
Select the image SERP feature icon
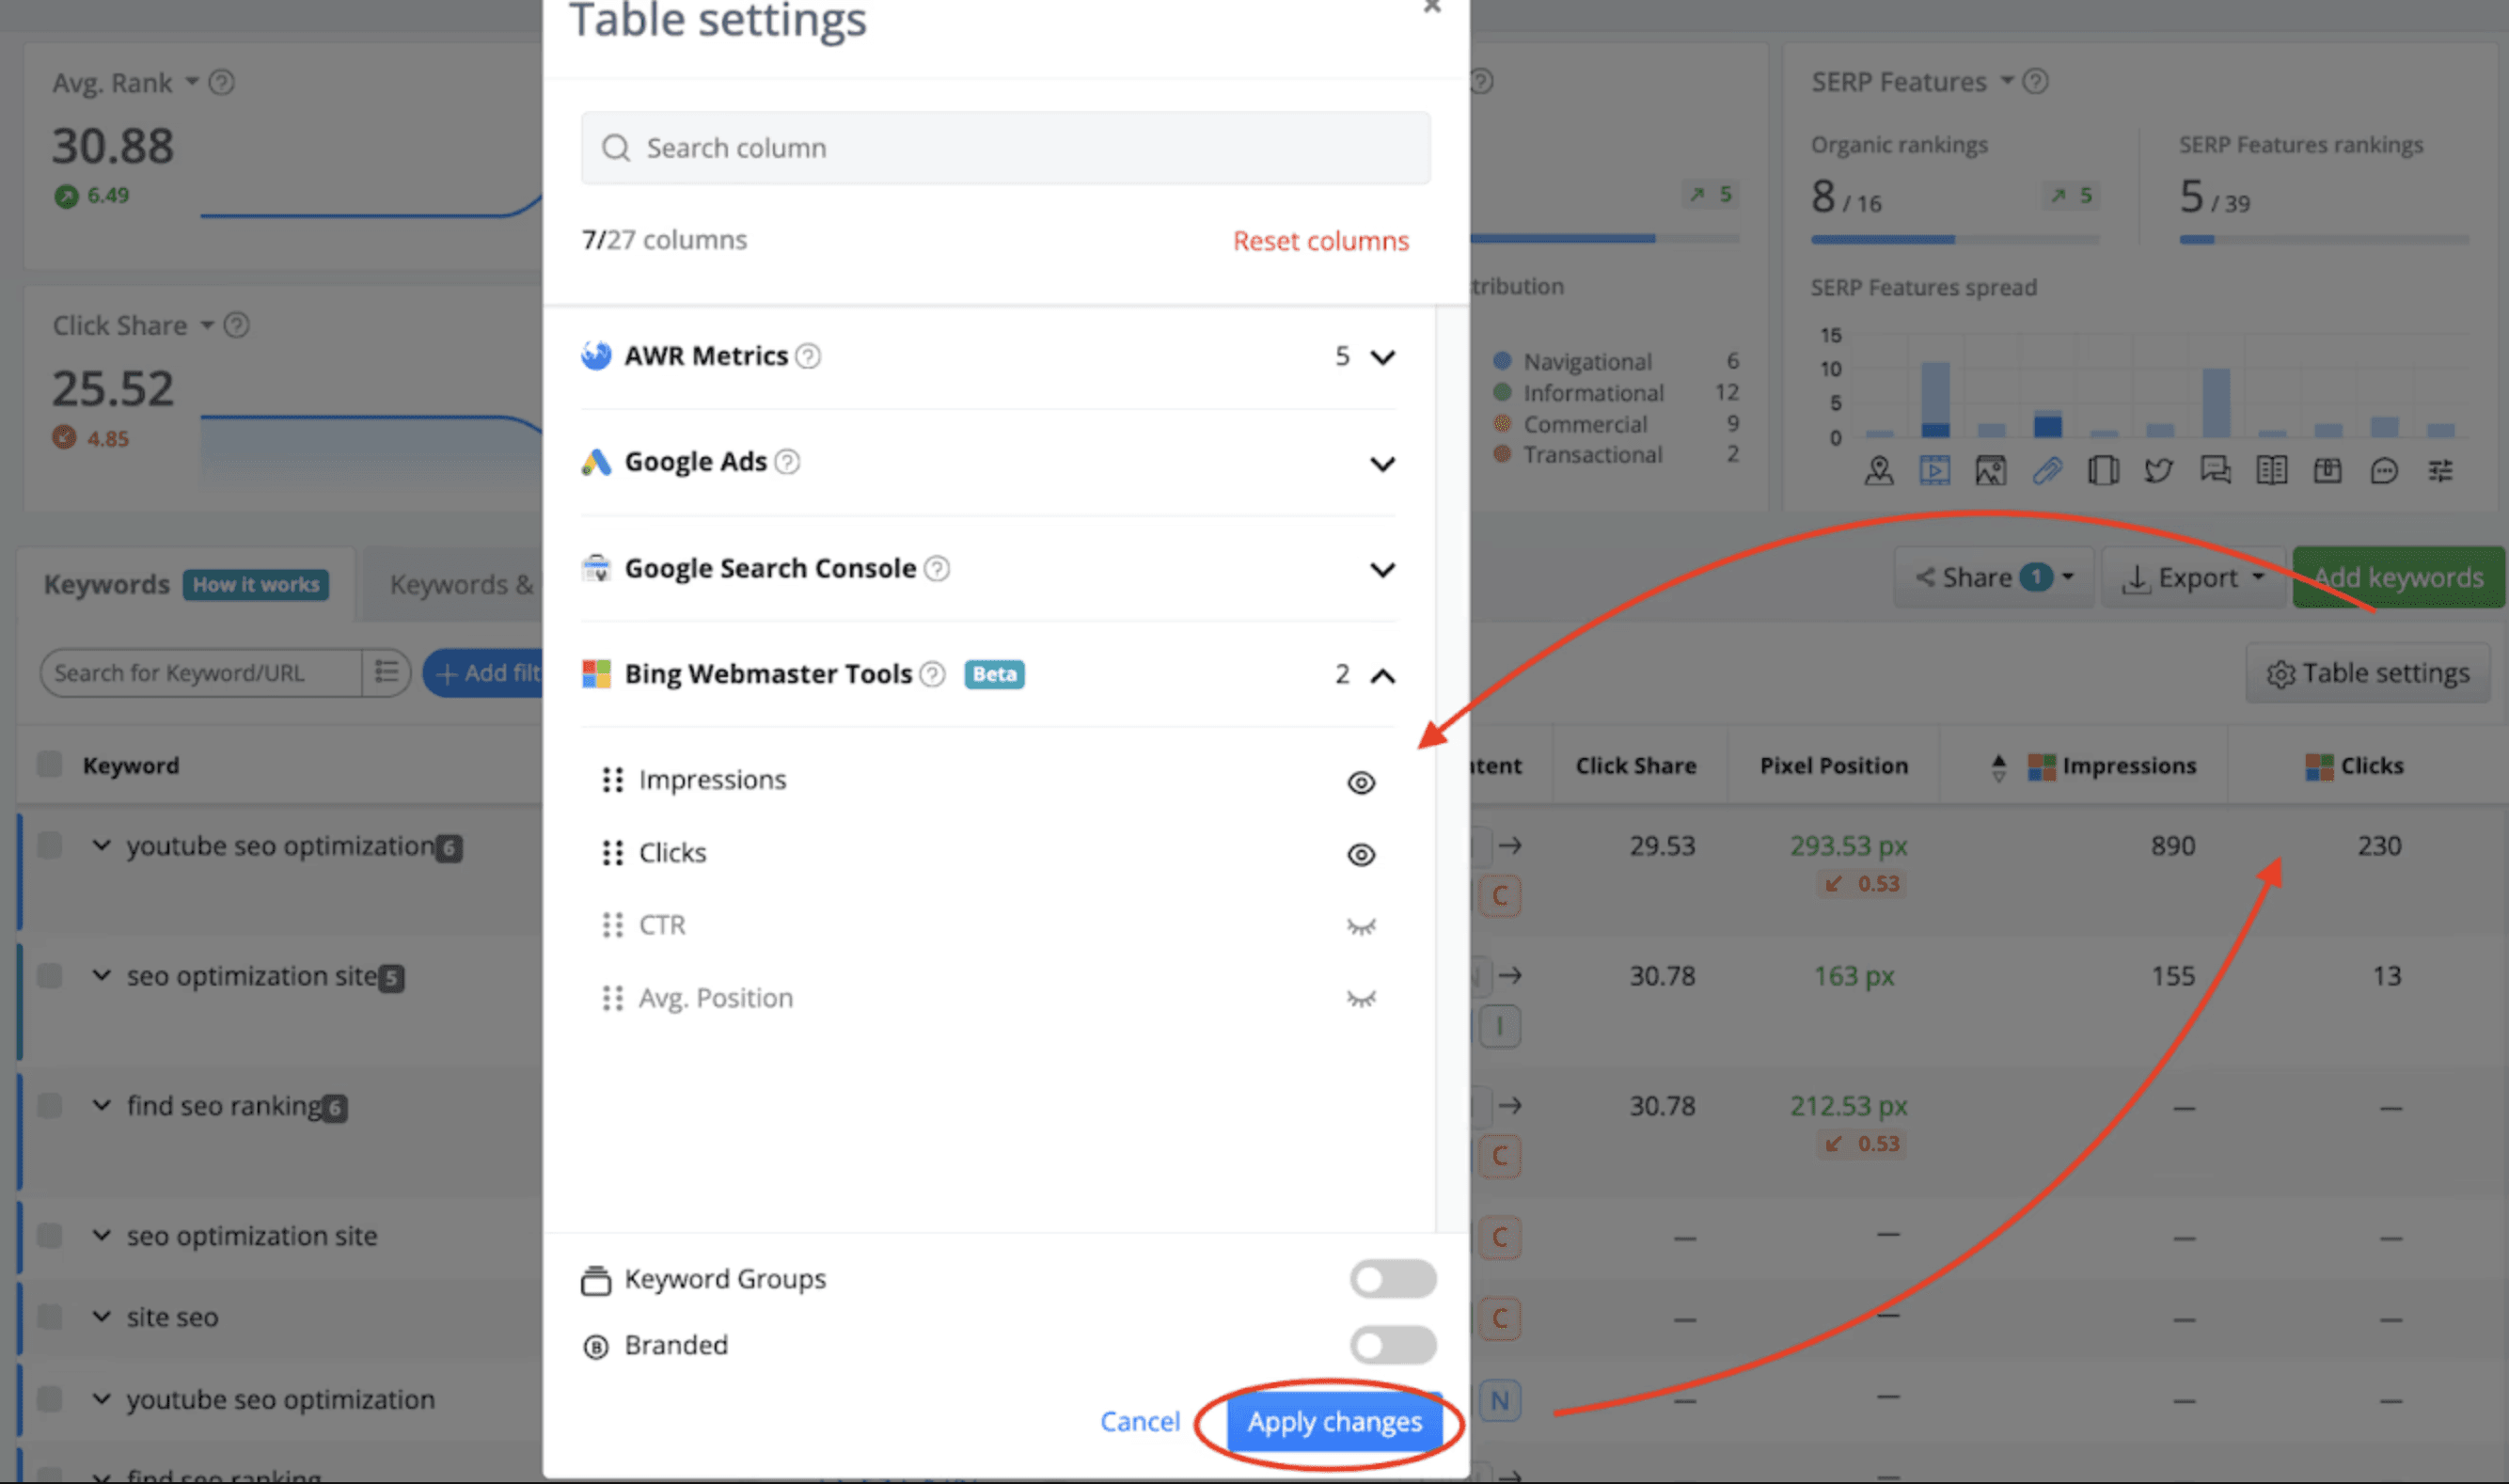coord(1991,470)
